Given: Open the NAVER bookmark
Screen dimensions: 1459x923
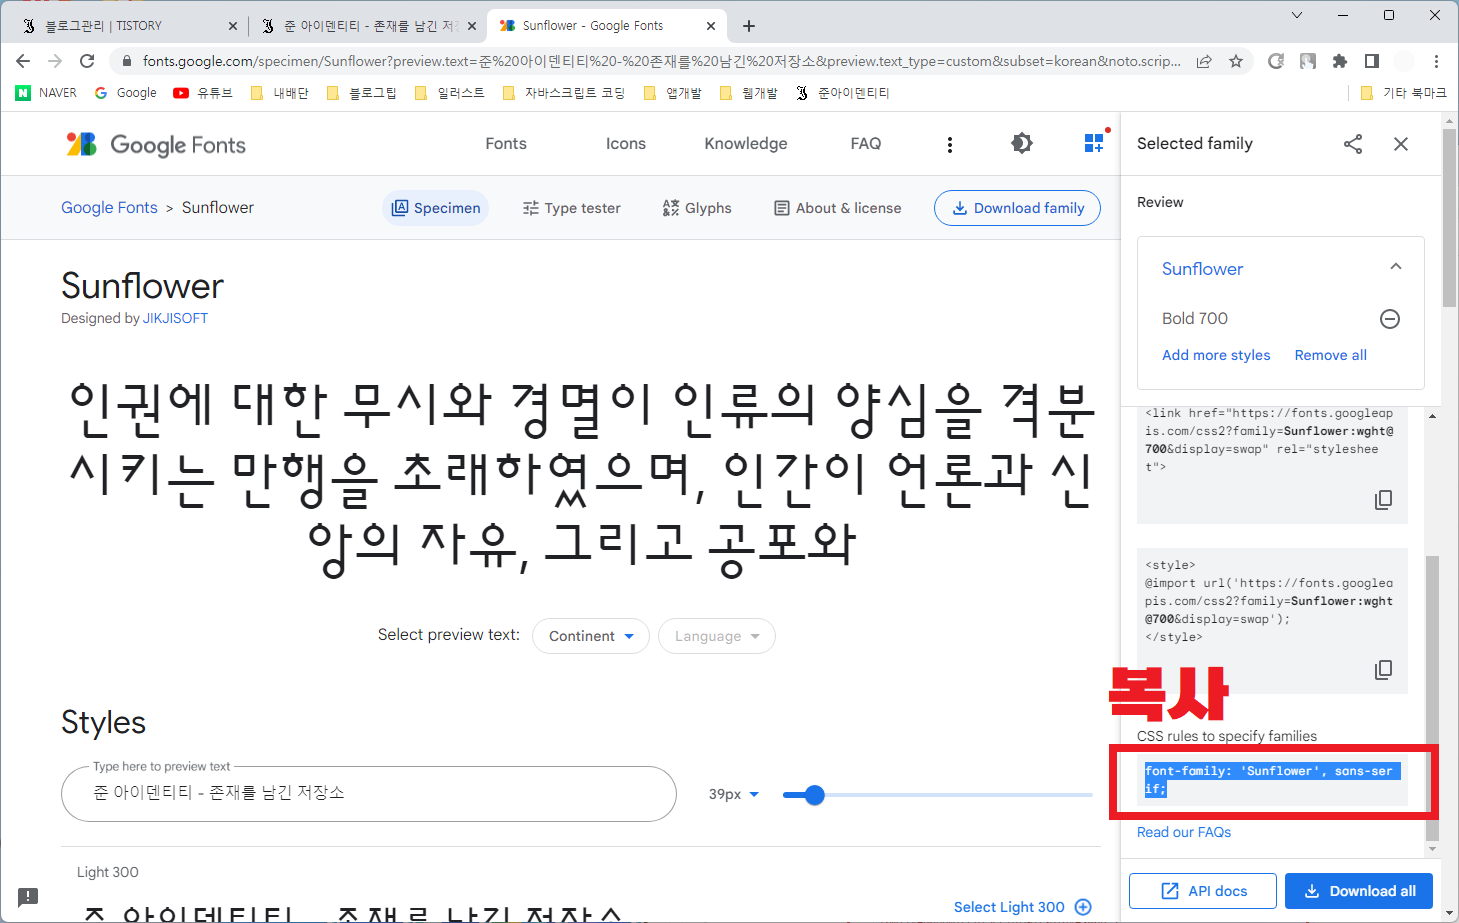Looking at the screenshot, I should point(47,93).
